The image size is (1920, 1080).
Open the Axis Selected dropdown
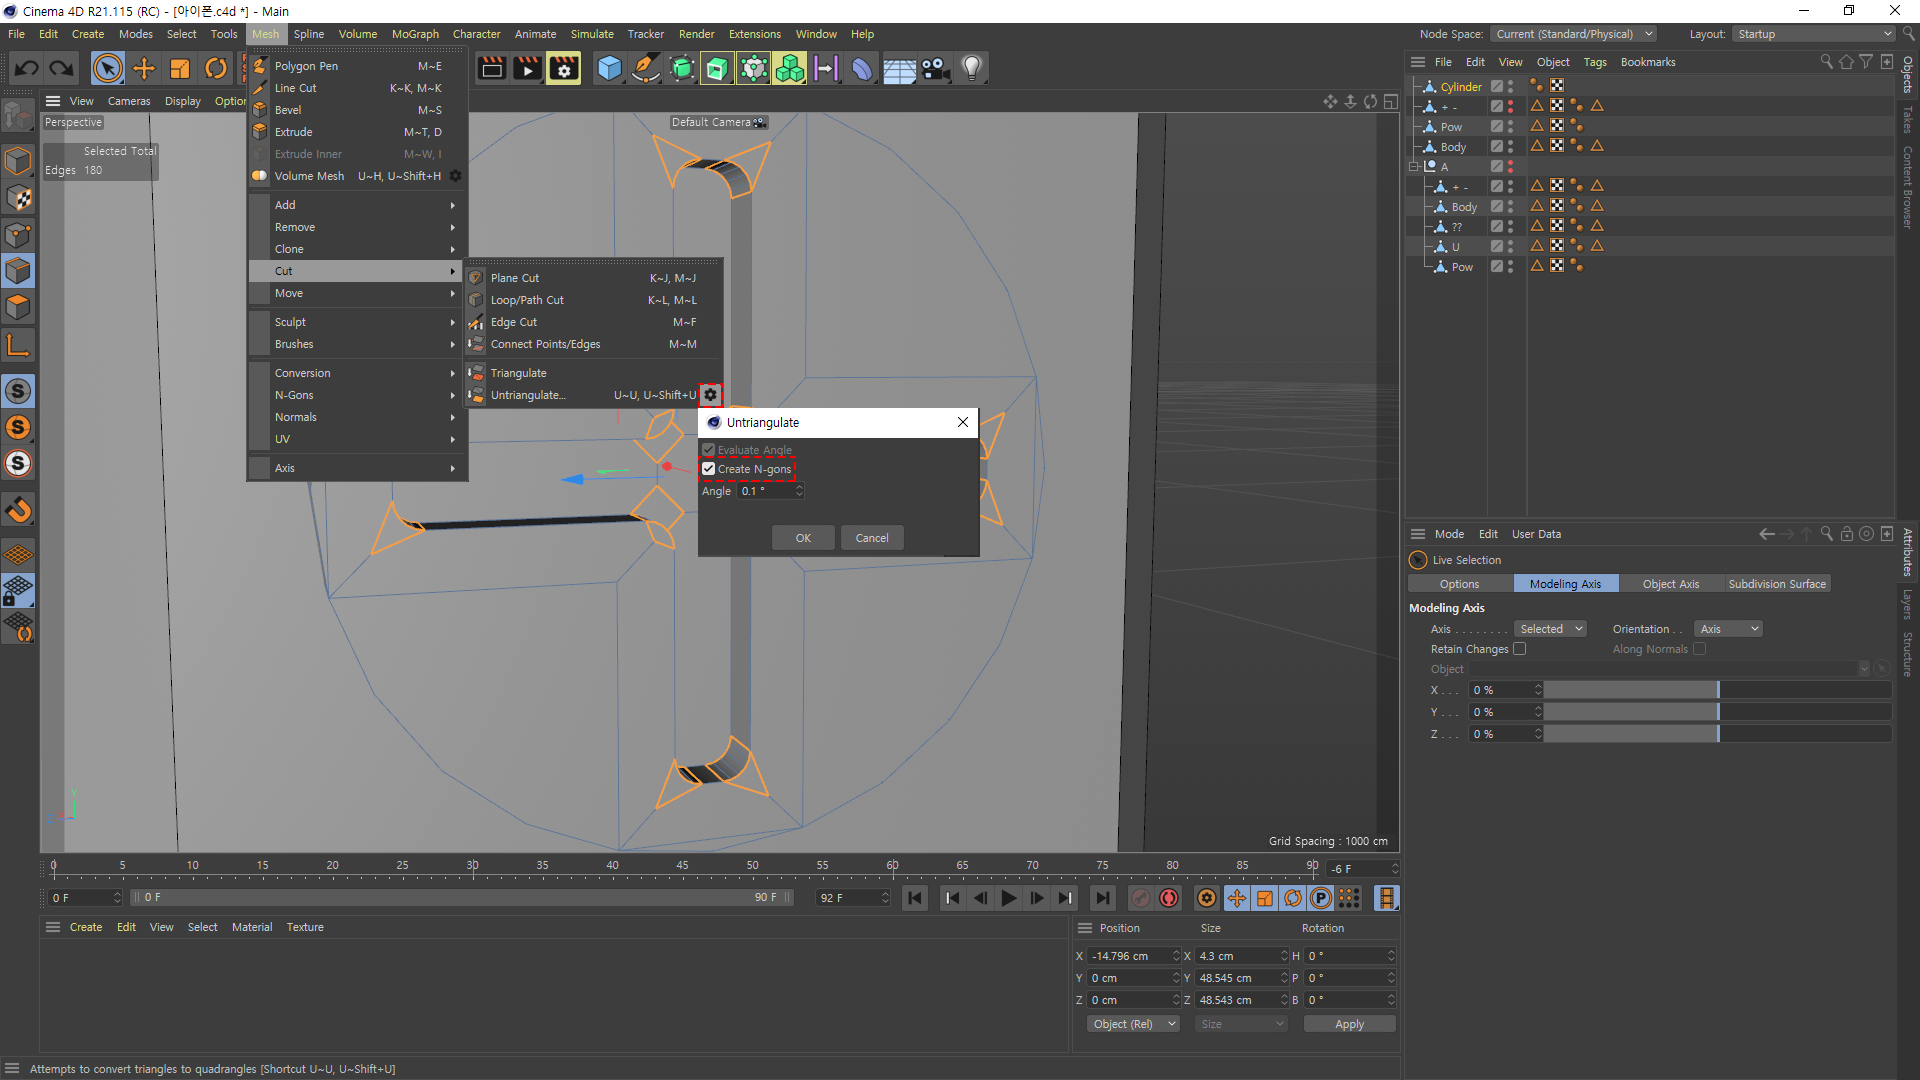click(x=1550, y=629)
